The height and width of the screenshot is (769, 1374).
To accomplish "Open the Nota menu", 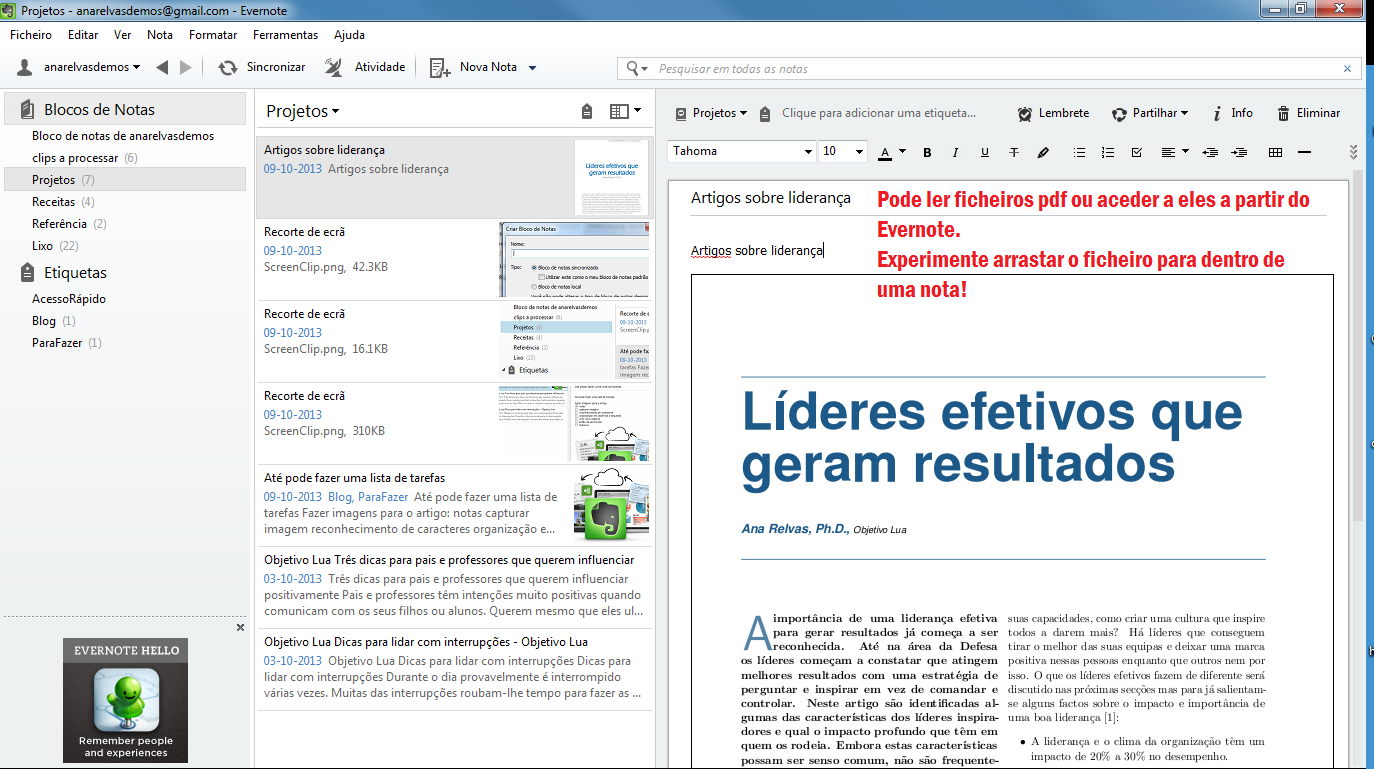I will [160, 35].
